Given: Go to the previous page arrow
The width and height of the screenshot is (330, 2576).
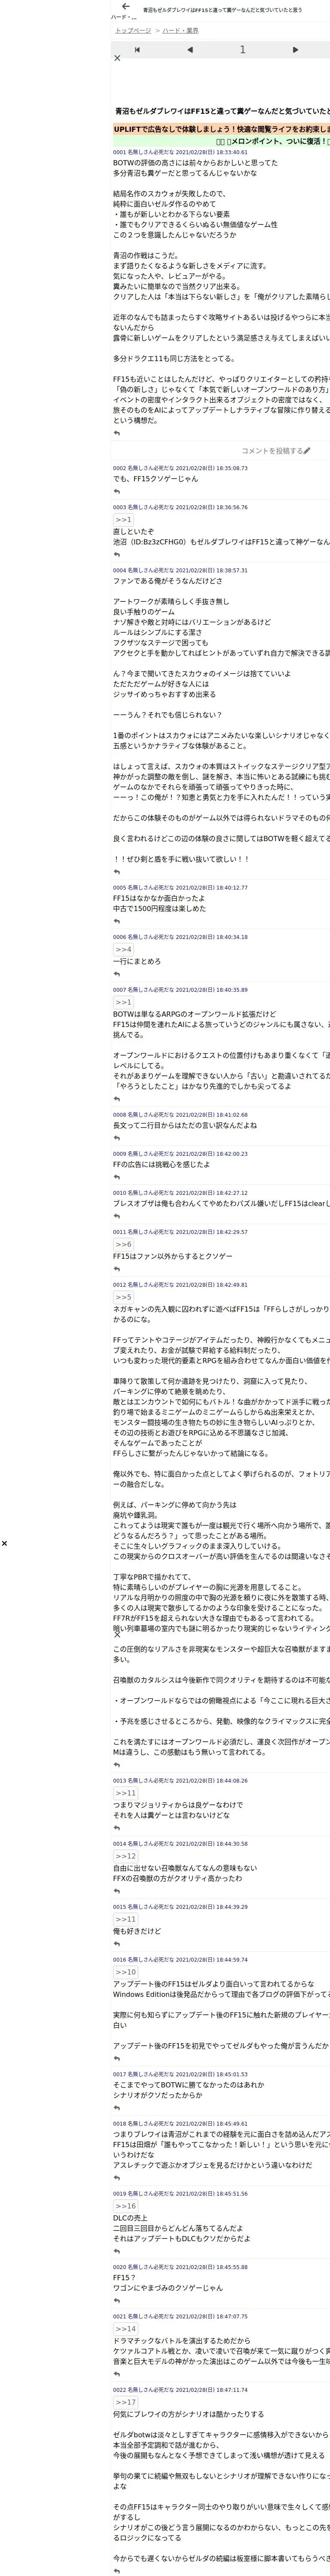Looking at the screenshot, I should (x=190, y=49).
